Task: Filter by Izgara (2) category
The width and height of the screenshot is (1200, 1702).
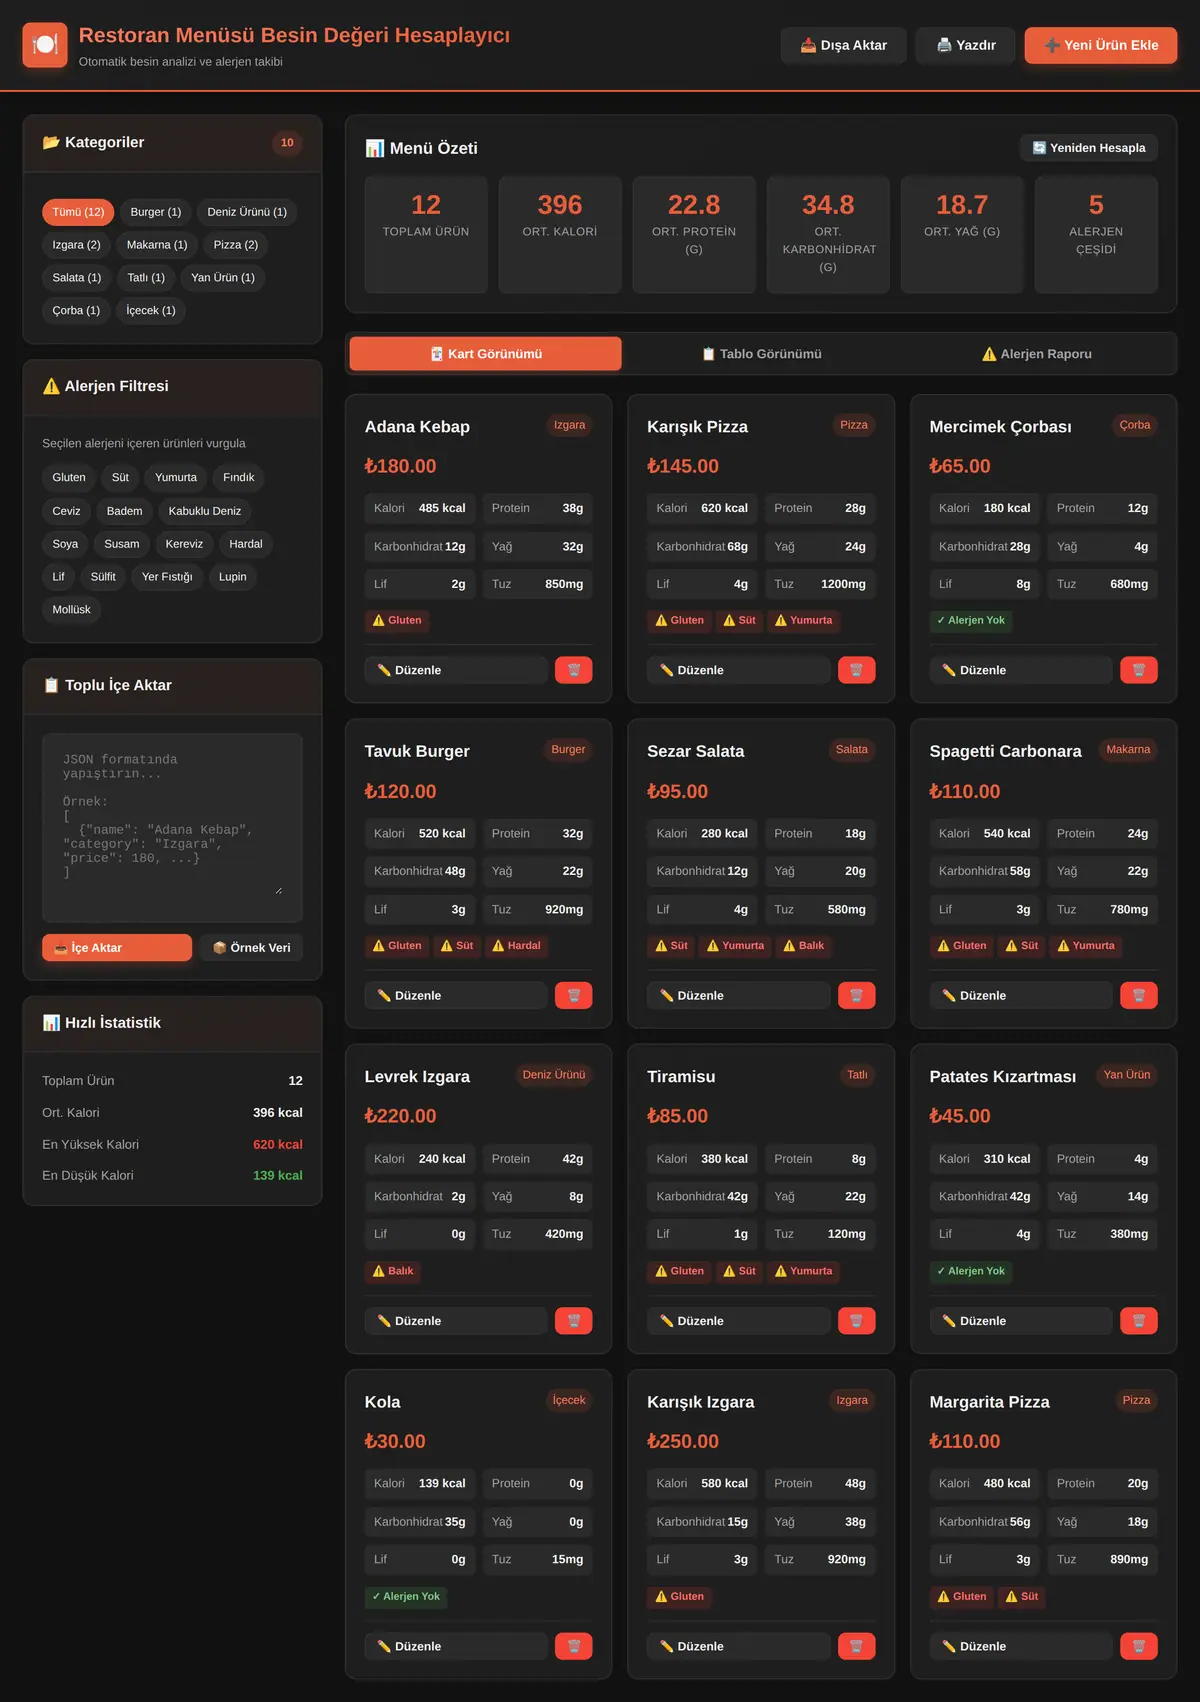Action: click(x=76, y=245)
